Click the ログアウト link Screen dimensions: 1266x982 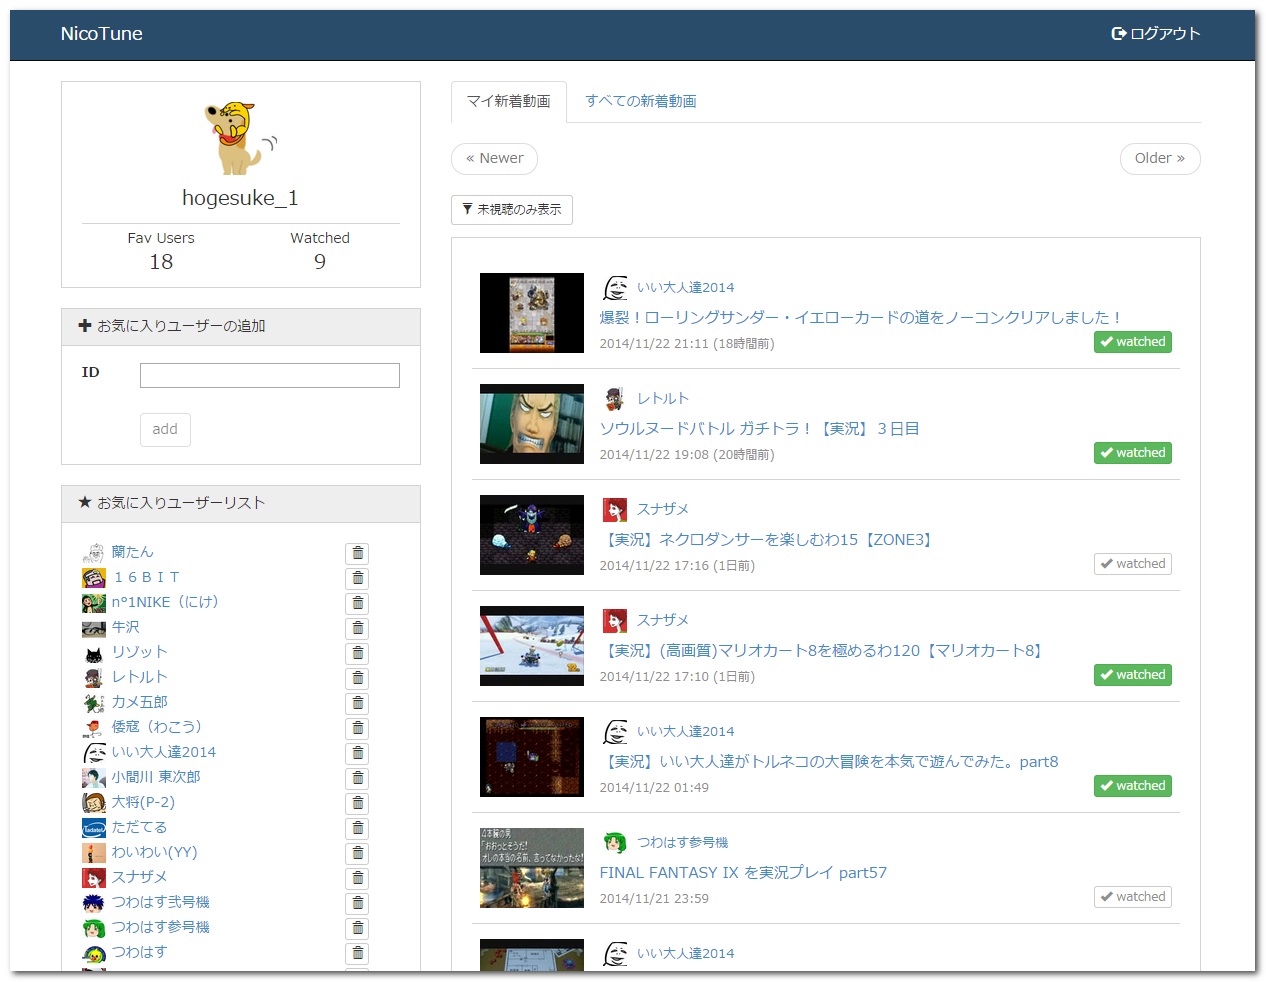click(x=1155, y=34)
